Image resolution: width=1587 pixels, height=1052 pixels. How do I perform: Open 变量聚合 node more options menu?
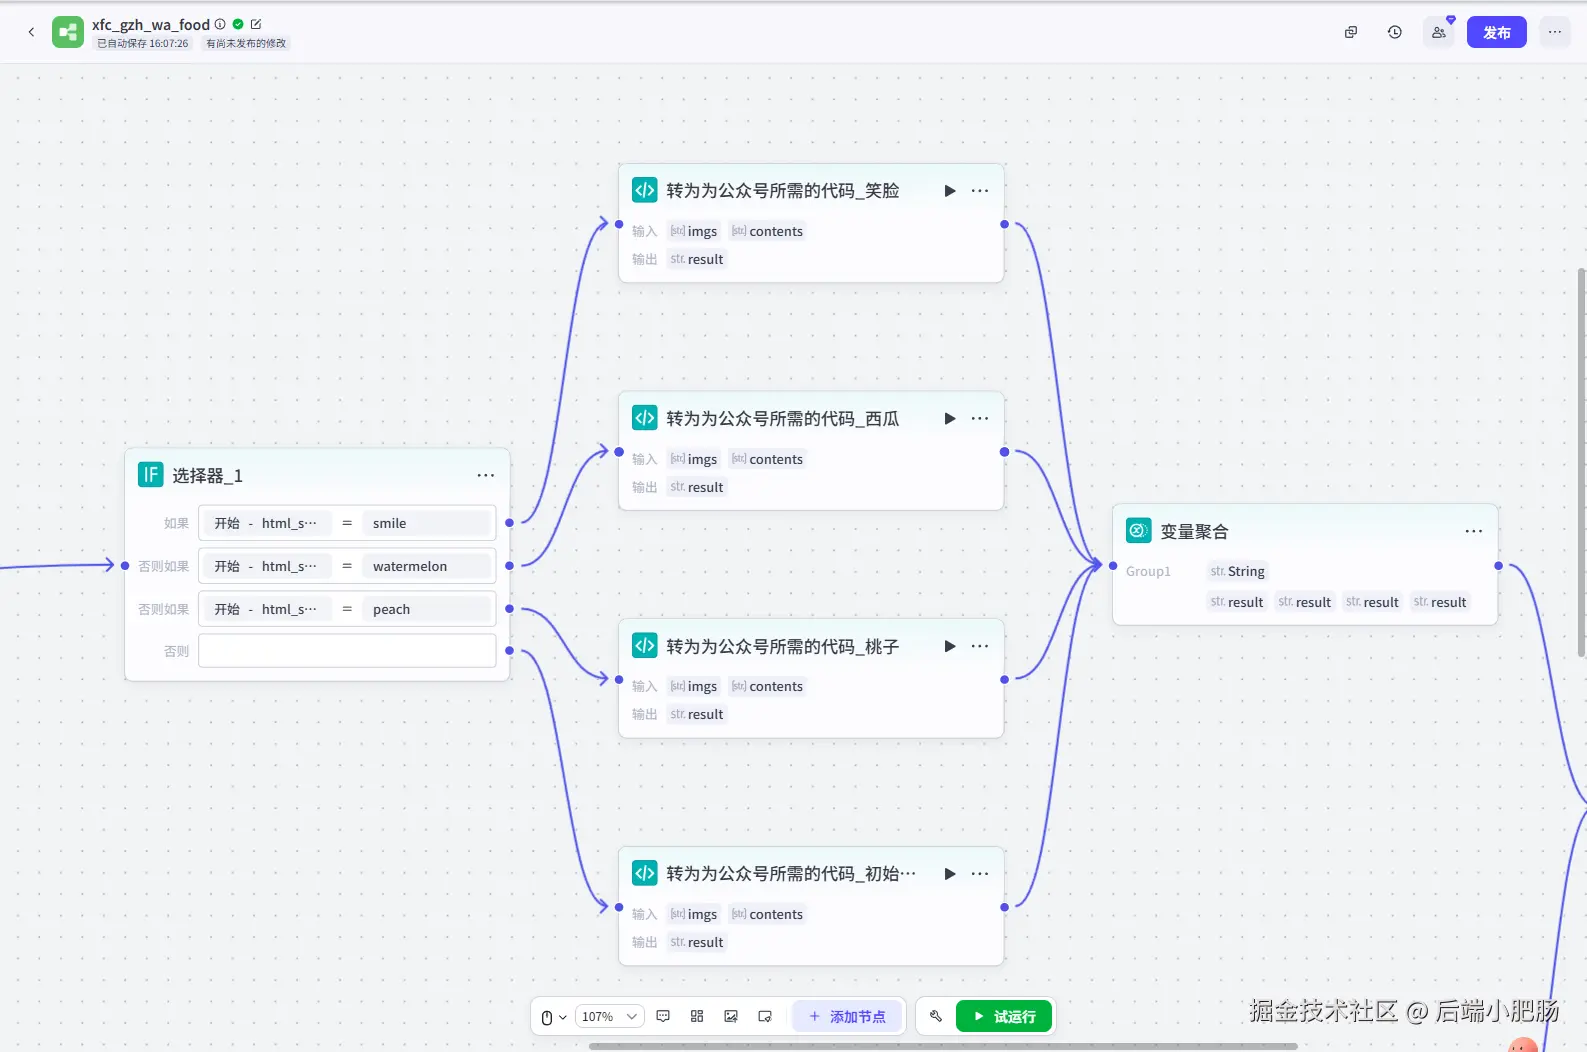tap(1474, 531)
